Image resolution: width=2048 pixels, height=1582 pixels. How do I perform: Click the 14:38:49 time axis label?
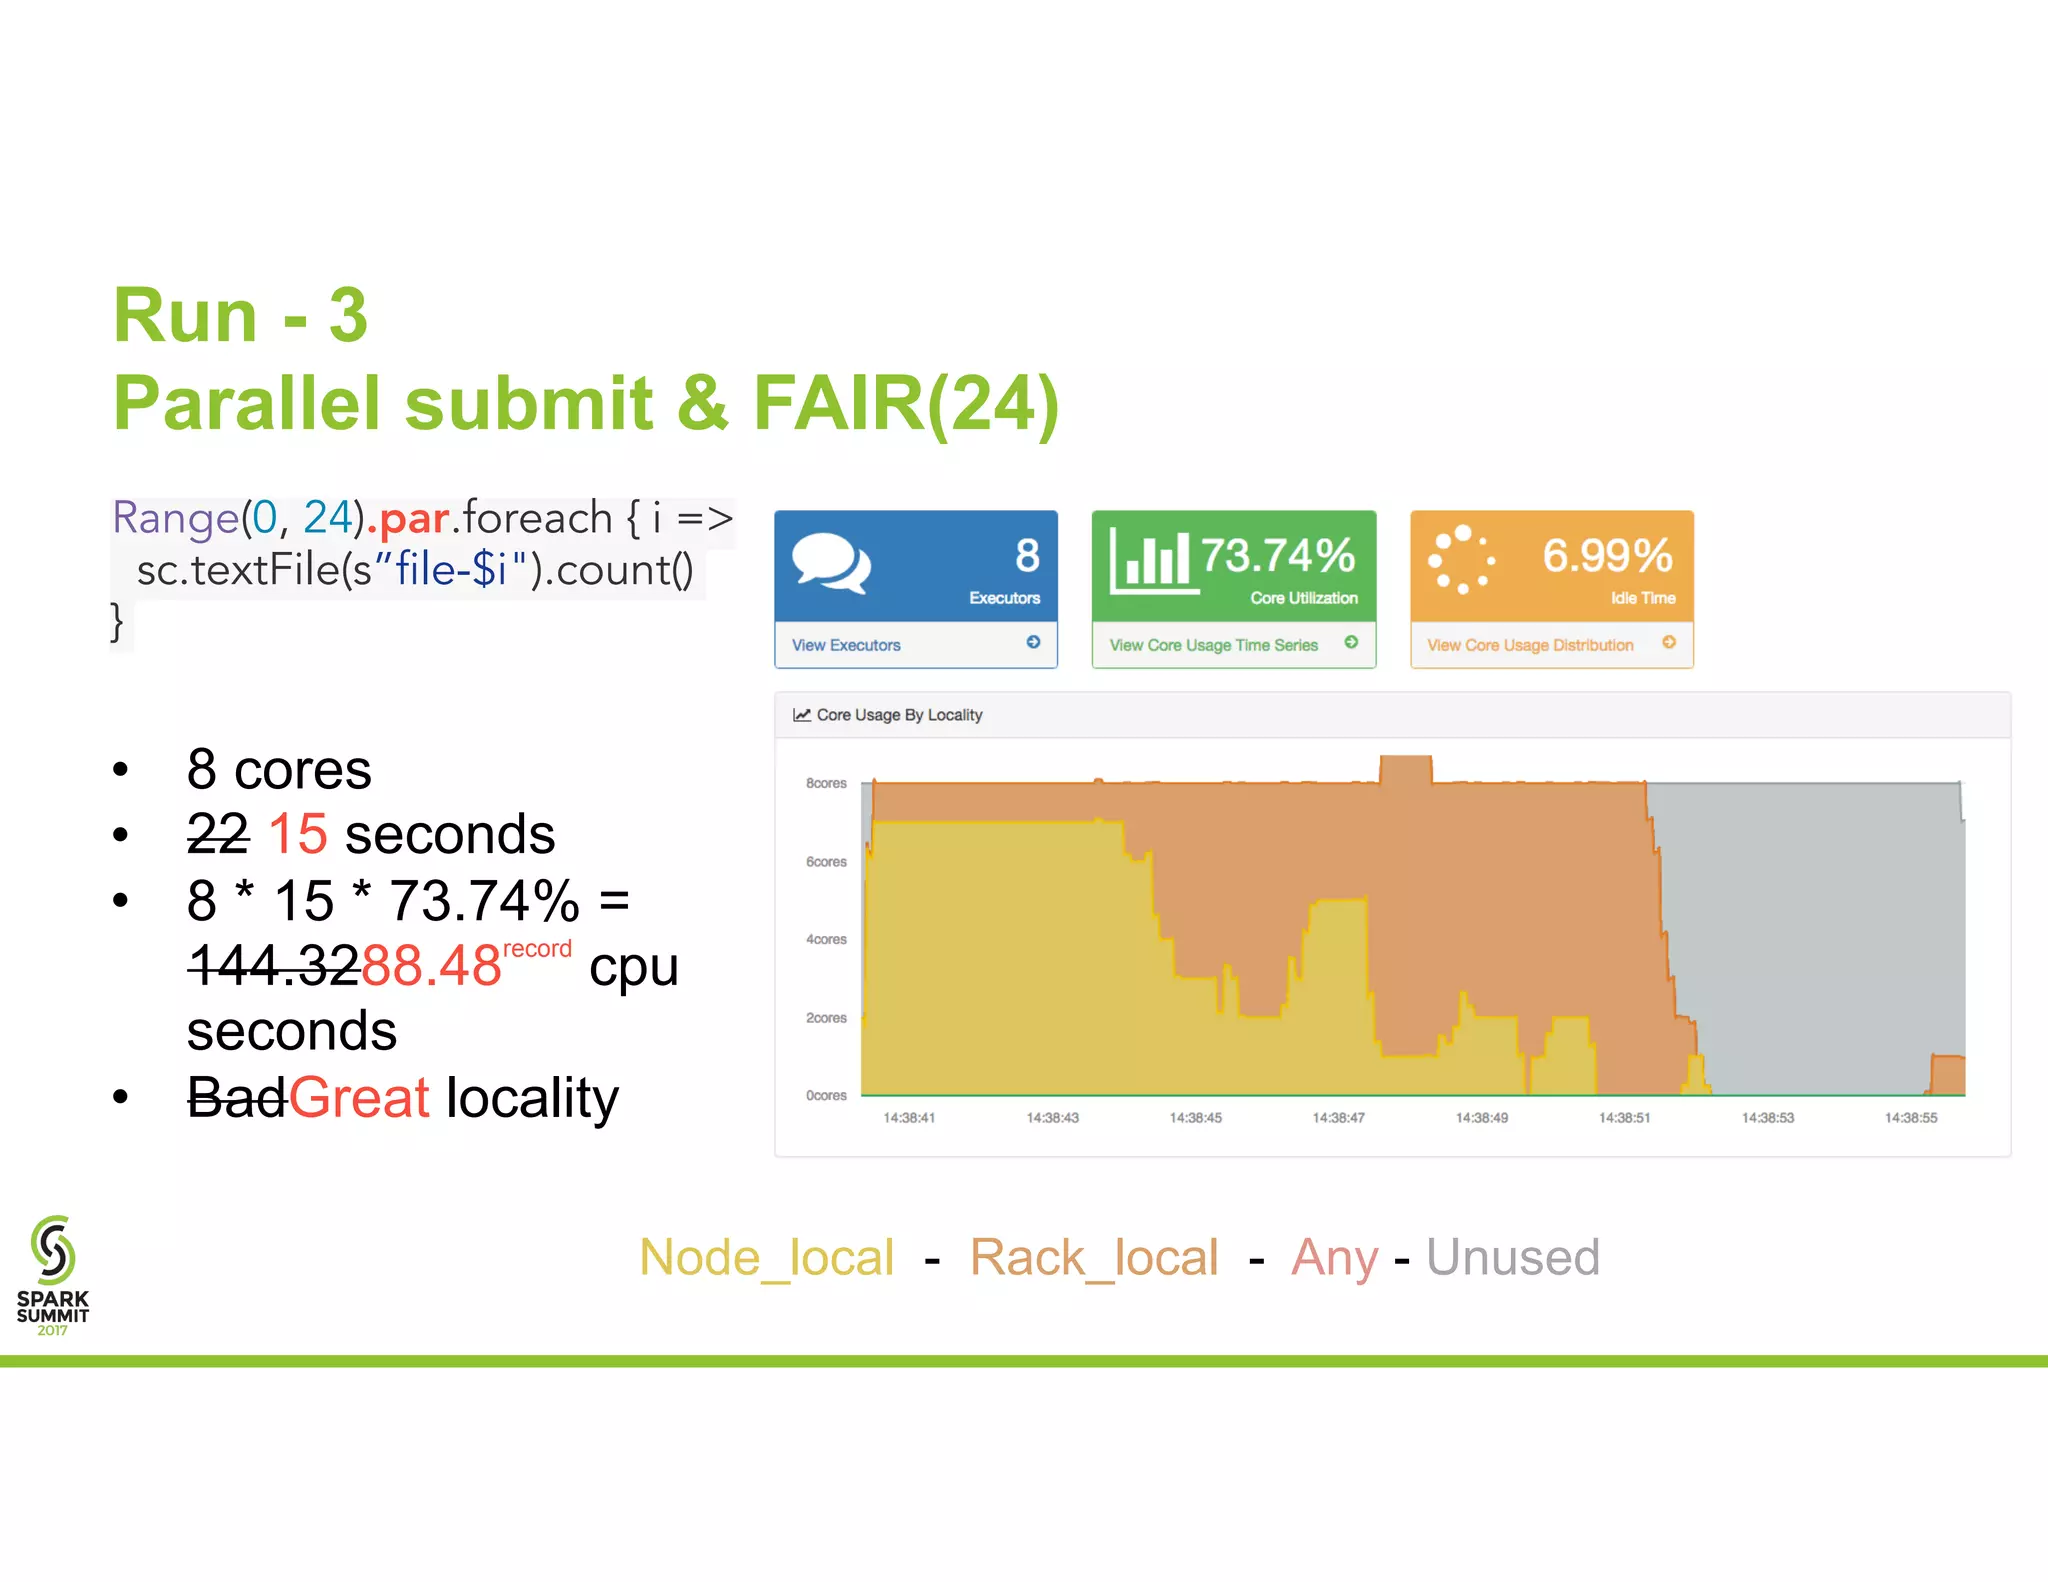pos(1481,1118)
